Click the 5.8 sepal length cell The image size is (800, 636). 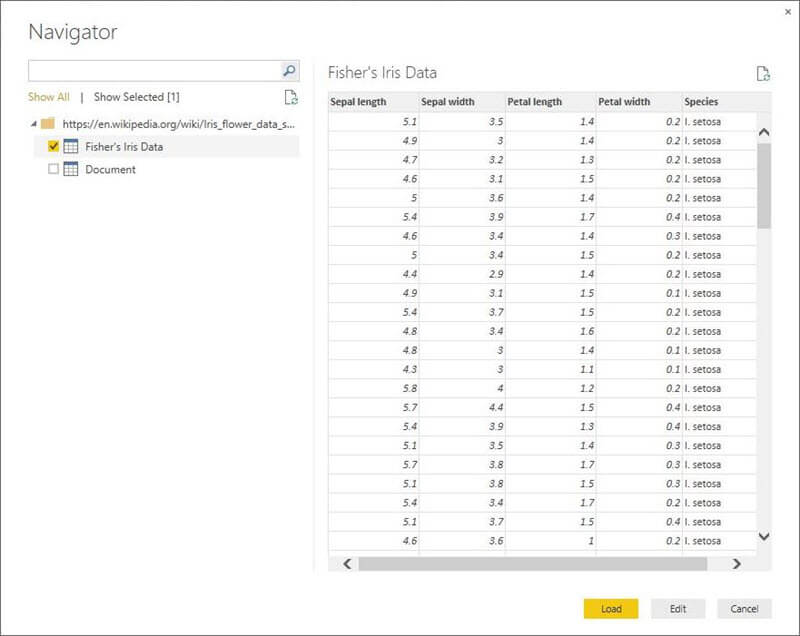(x=373, y=389)
